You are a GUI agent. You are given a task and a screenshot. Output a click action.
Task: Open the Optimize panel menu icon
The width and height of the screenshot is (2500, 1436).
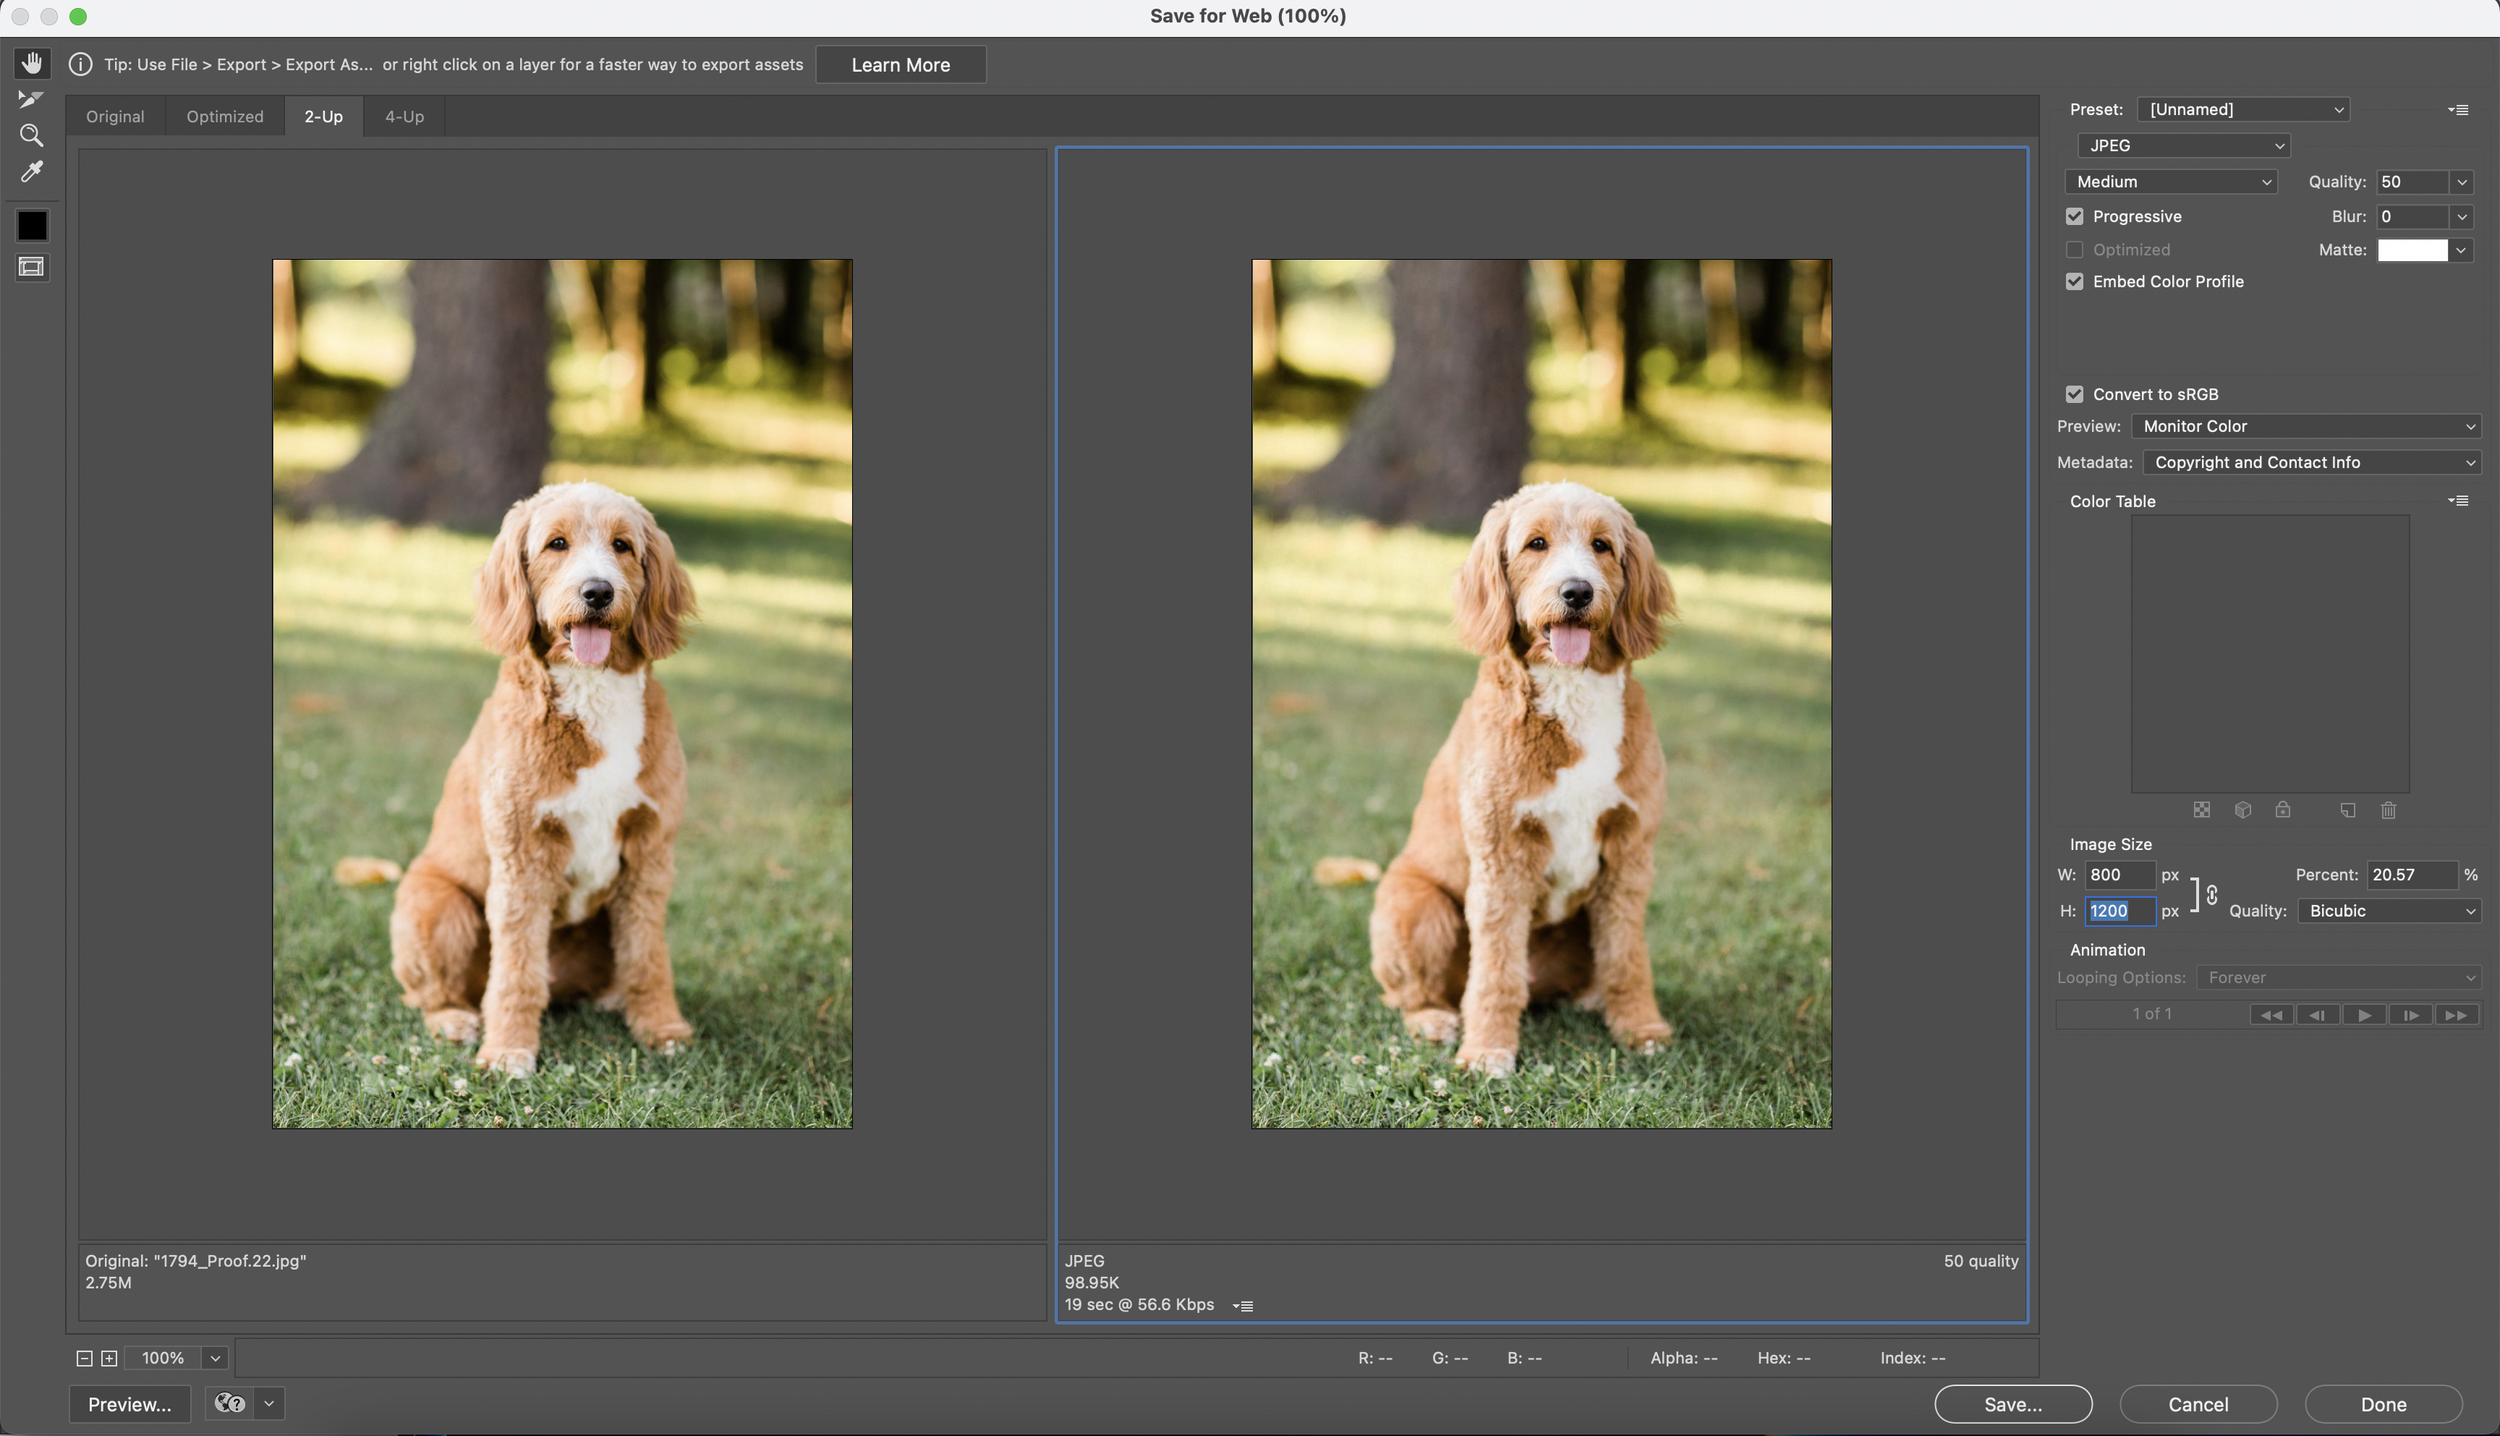[x=2458, y=109]
